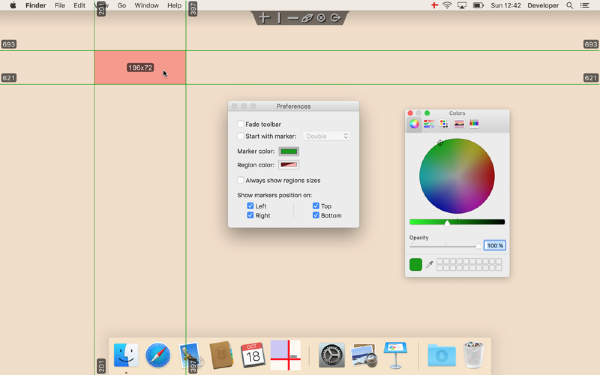Open the Help menu

click(x=174, y=5)
